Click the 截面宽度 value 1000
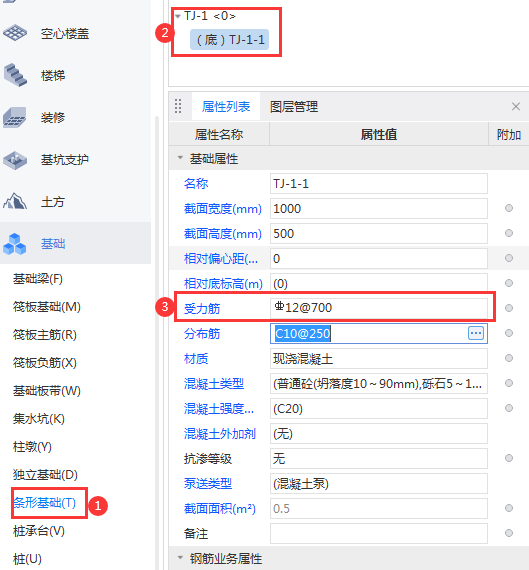The width and height of the screenshot is (529, 570). (x=378, y=209)
